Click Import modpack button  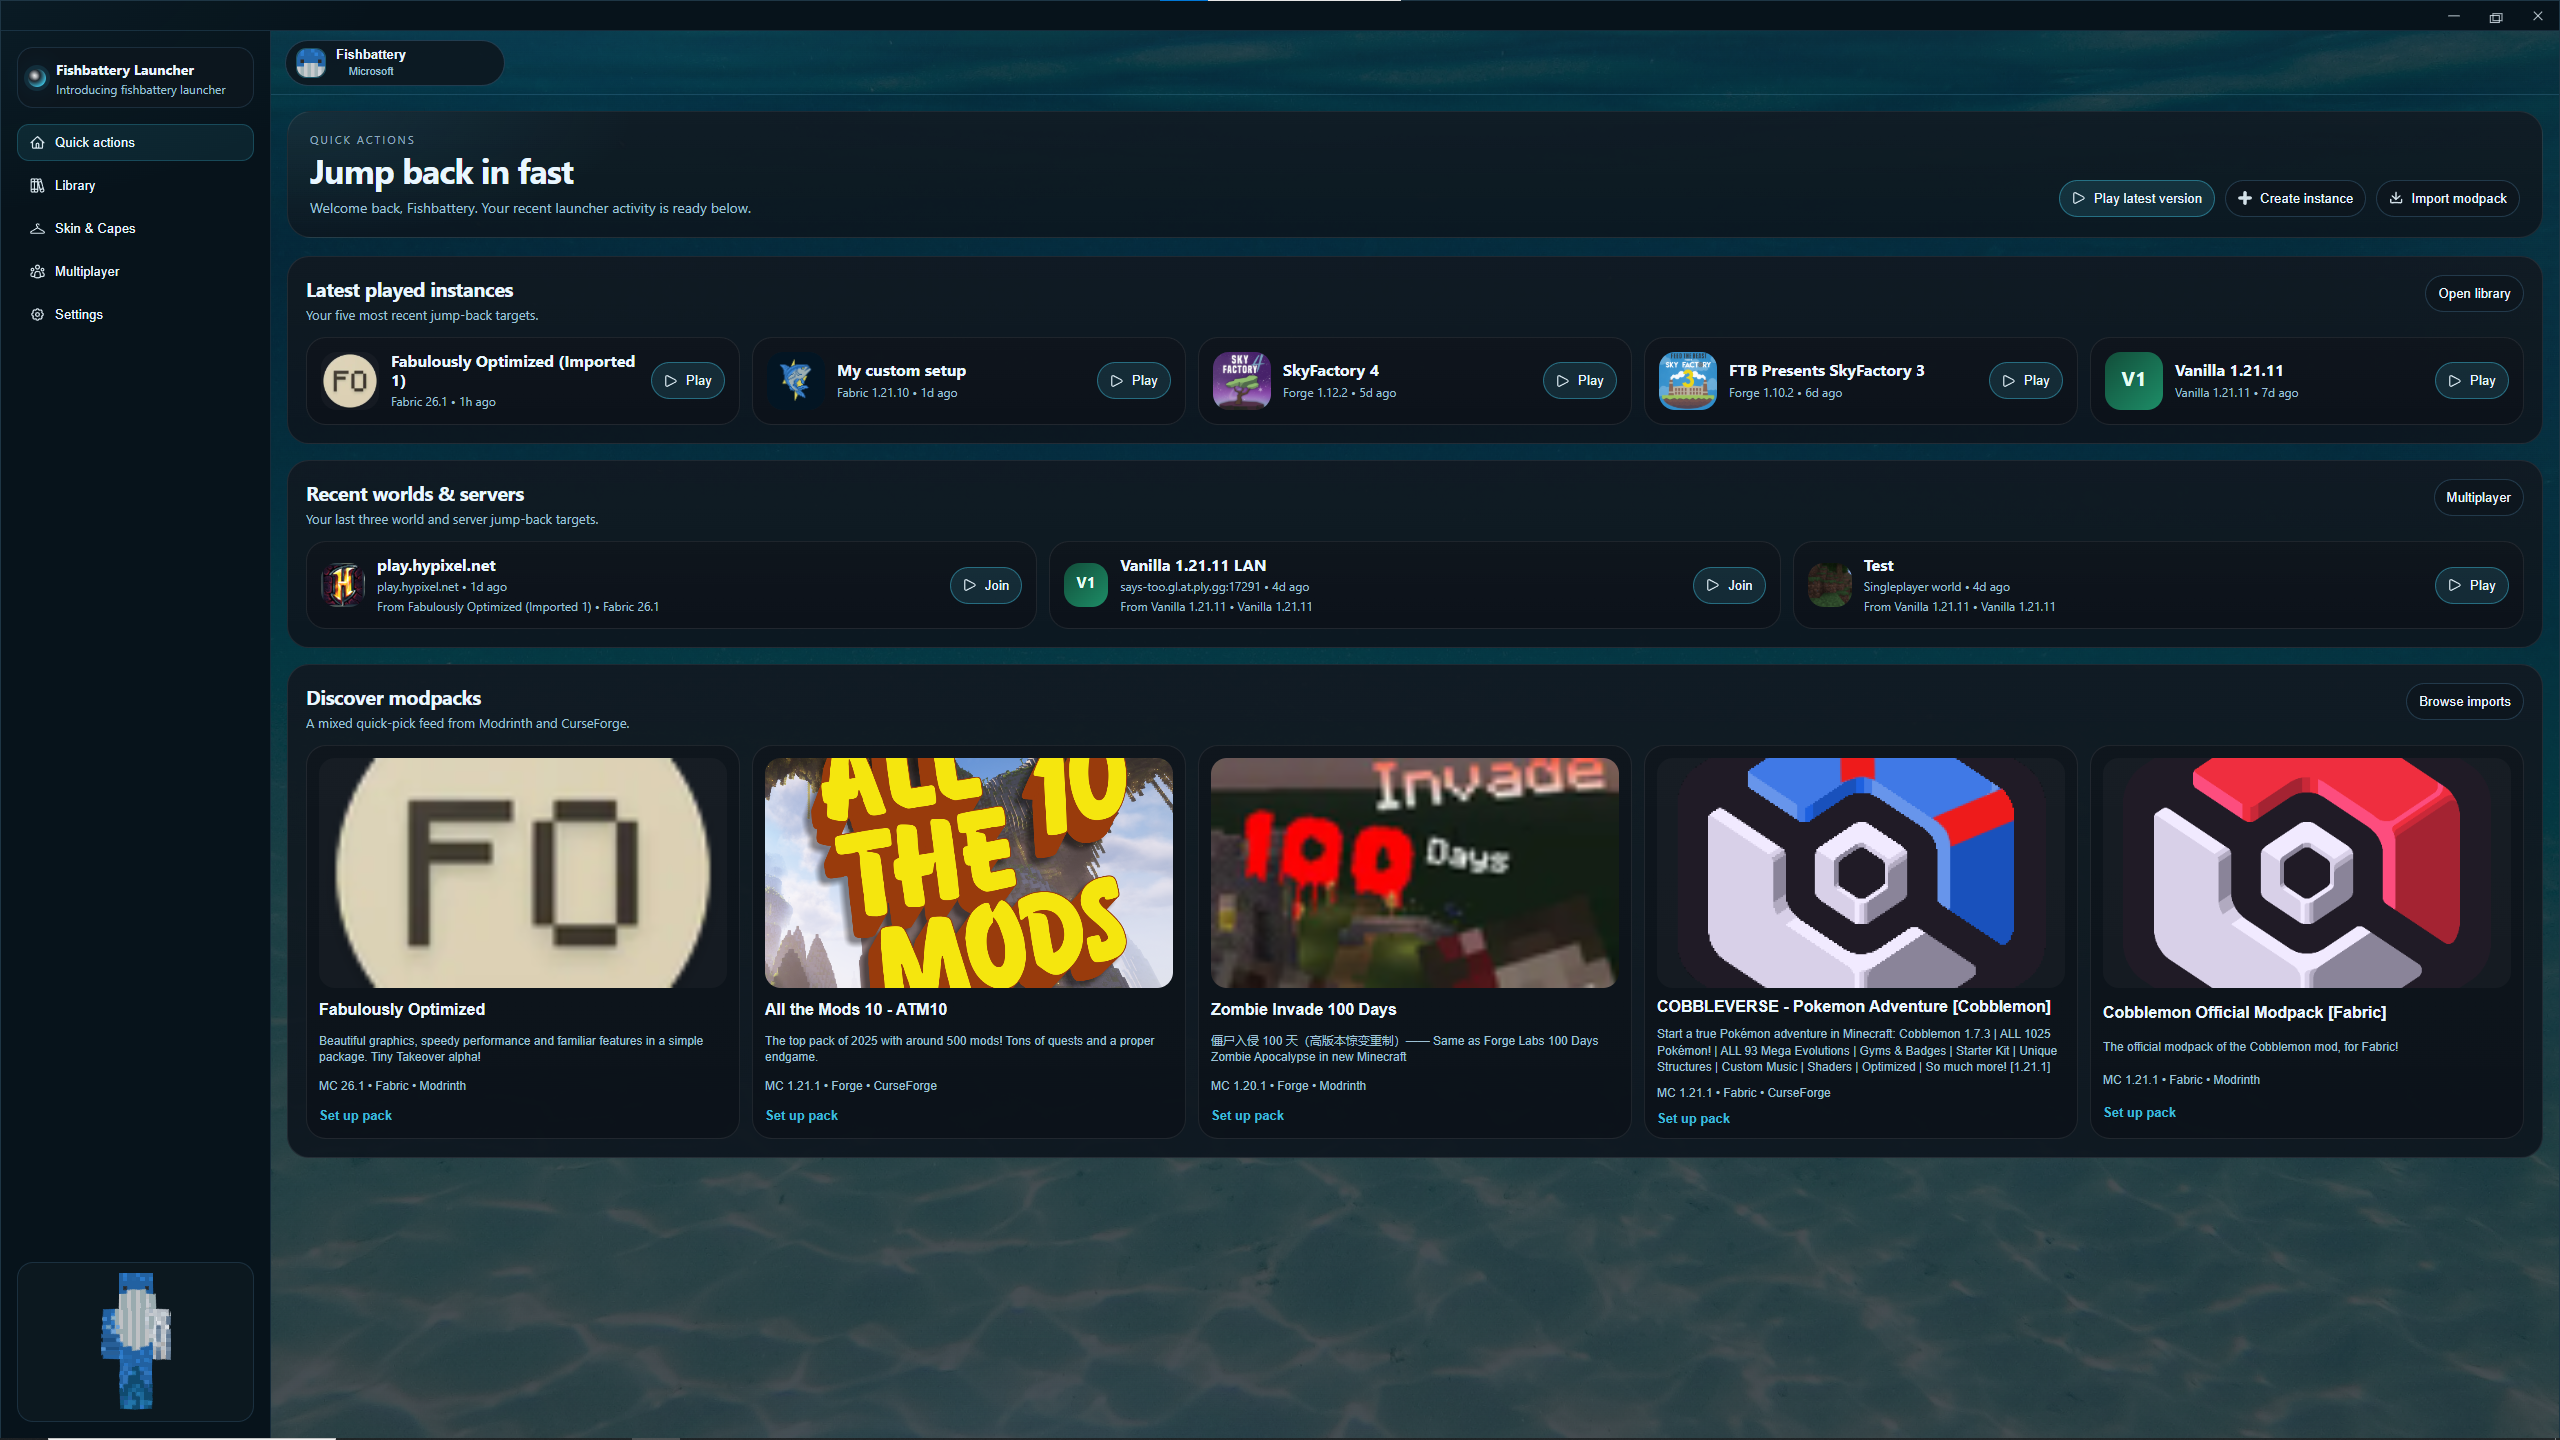point(2447,198)
